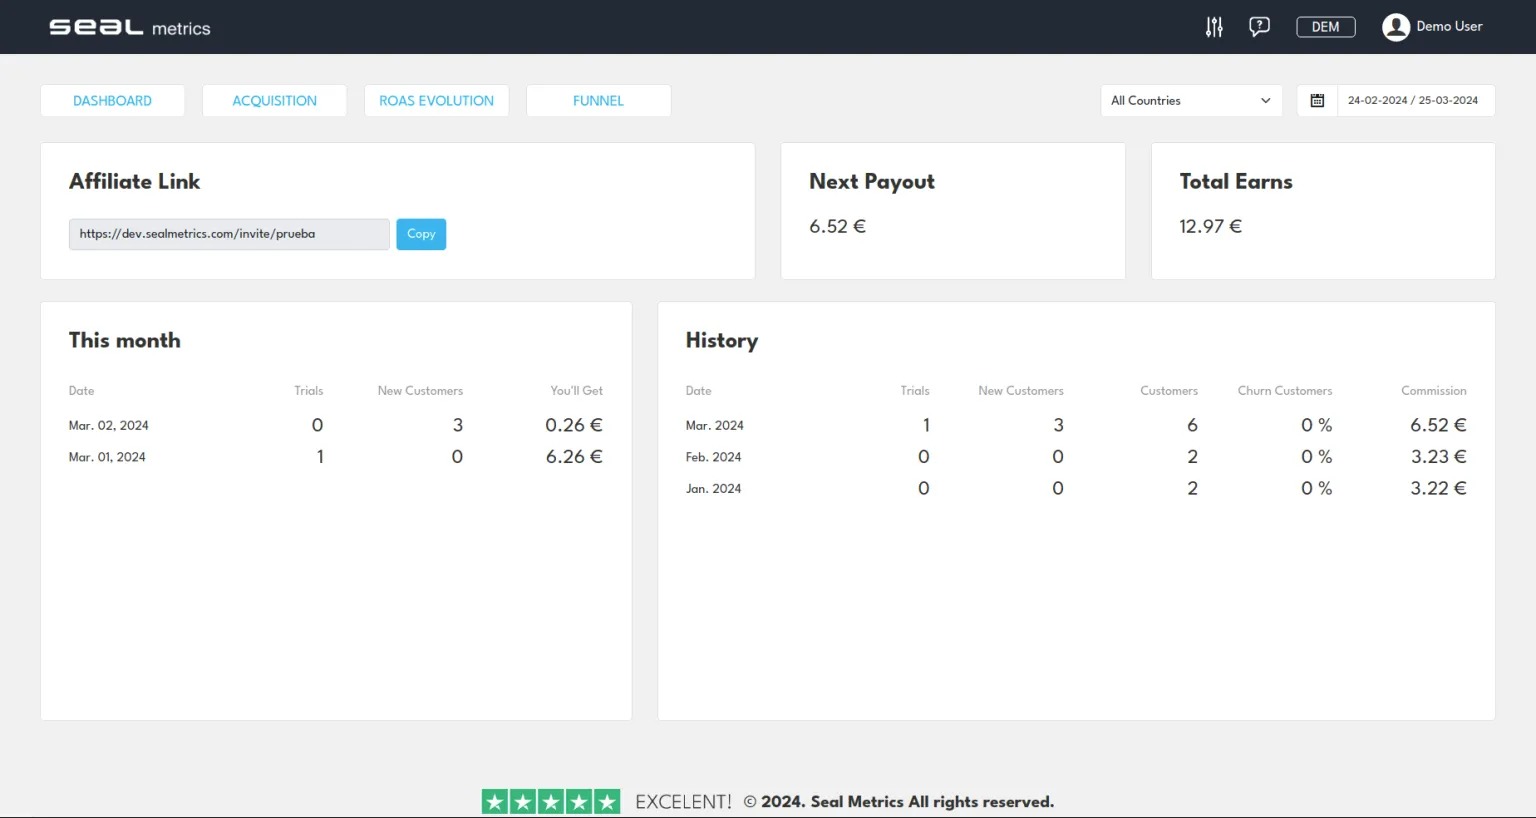Open the Demo User account menu
1536x818 pixels.
[1449, 27]
